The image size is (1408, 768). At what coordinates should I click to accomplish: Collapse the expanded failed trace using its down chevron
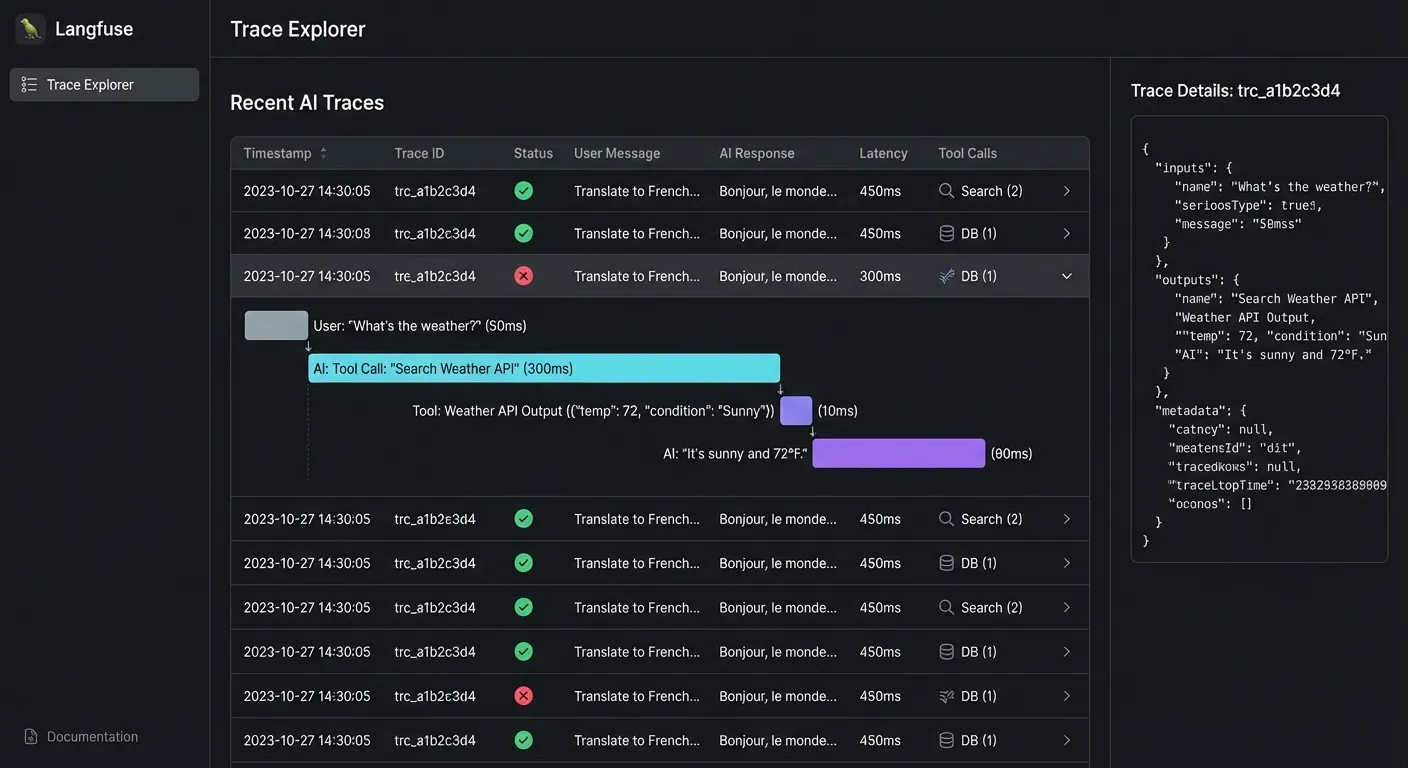[x=1066, y=276]
